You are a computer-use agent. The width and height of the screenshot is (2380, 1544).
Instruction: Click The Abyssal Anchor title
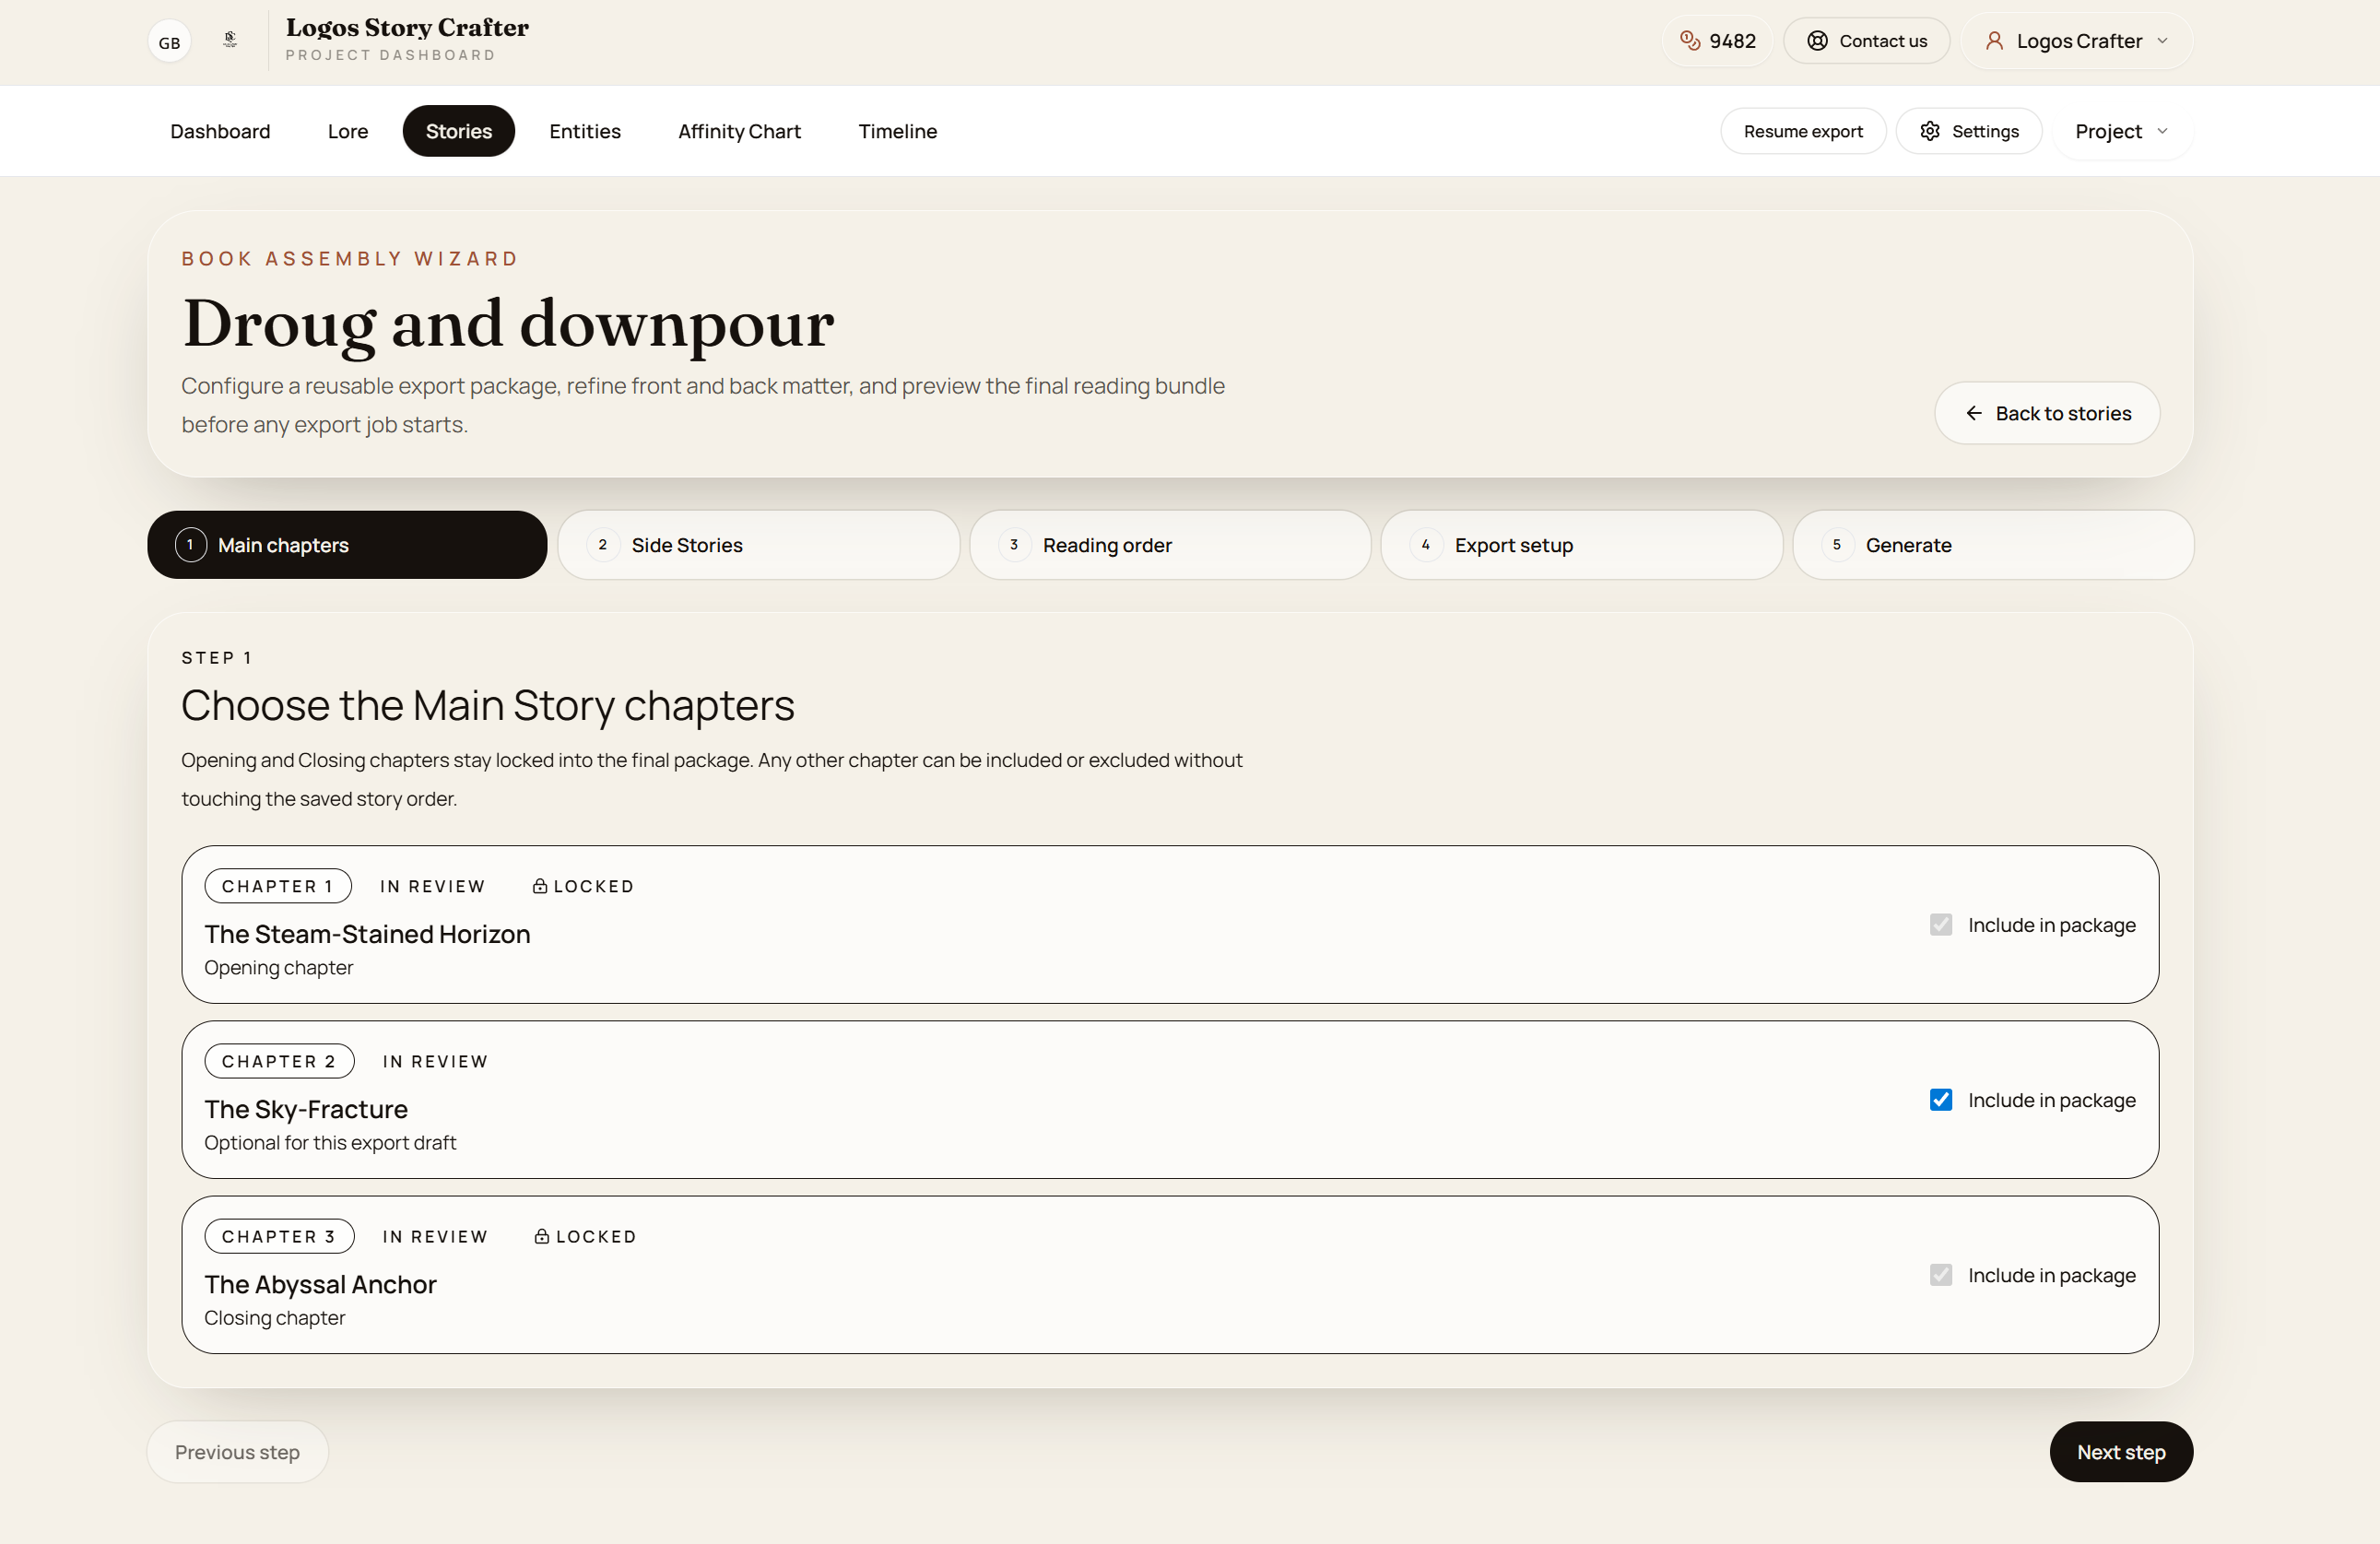320,1284
